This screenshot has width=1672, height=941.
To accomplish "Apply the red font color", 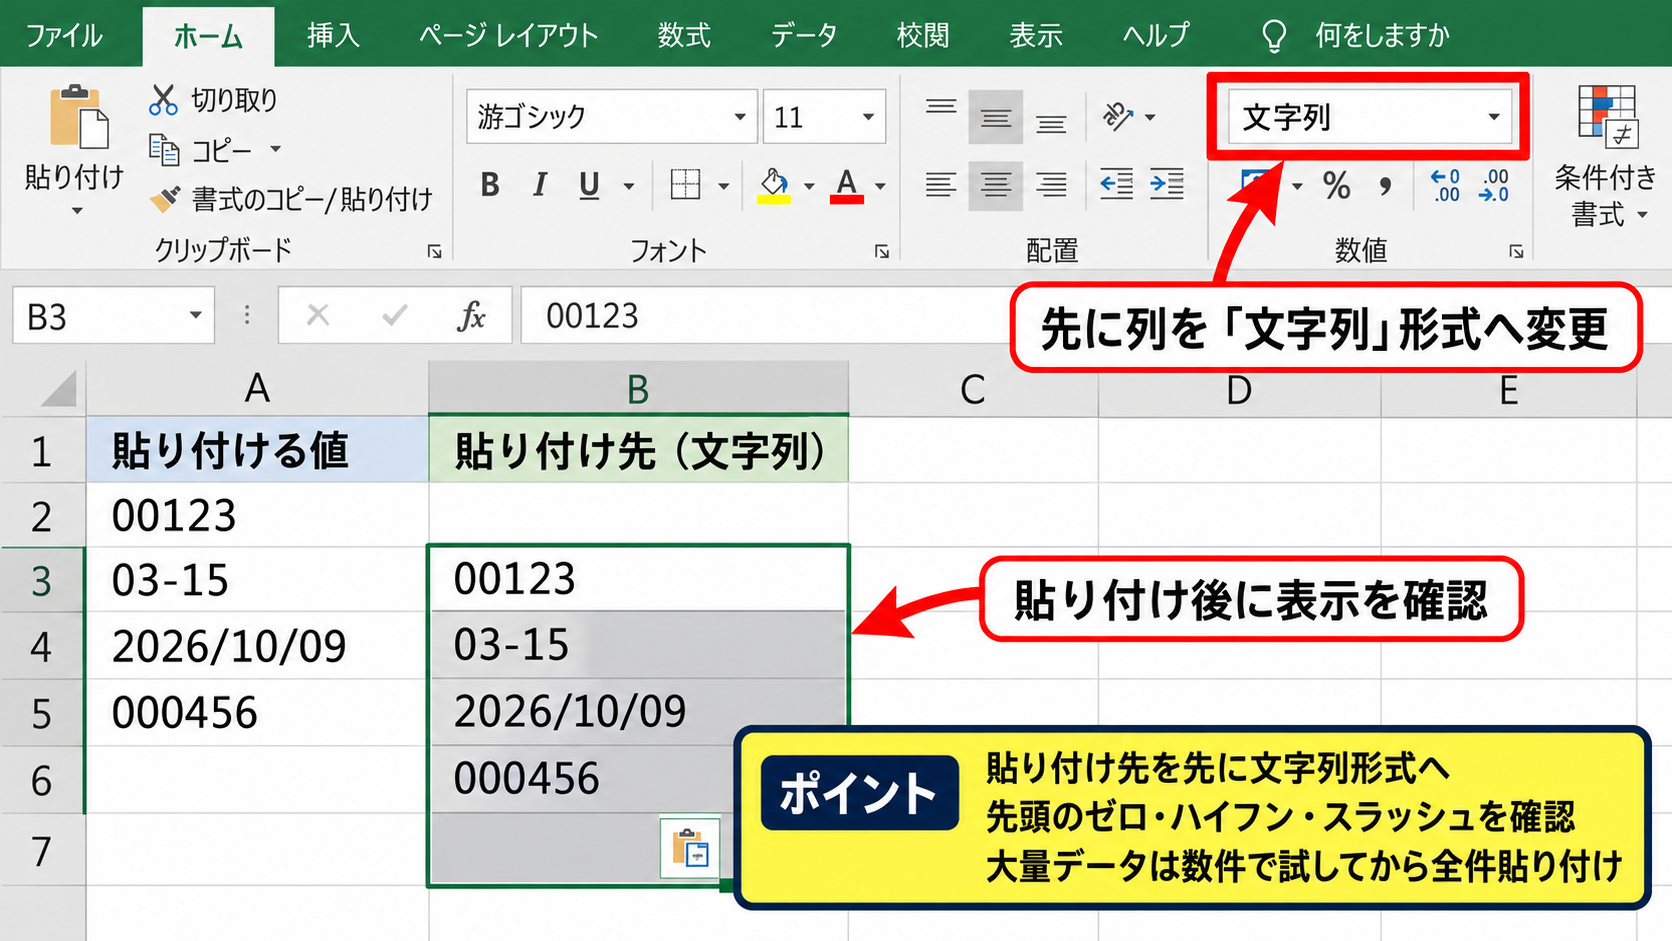I will click(847, 185).
